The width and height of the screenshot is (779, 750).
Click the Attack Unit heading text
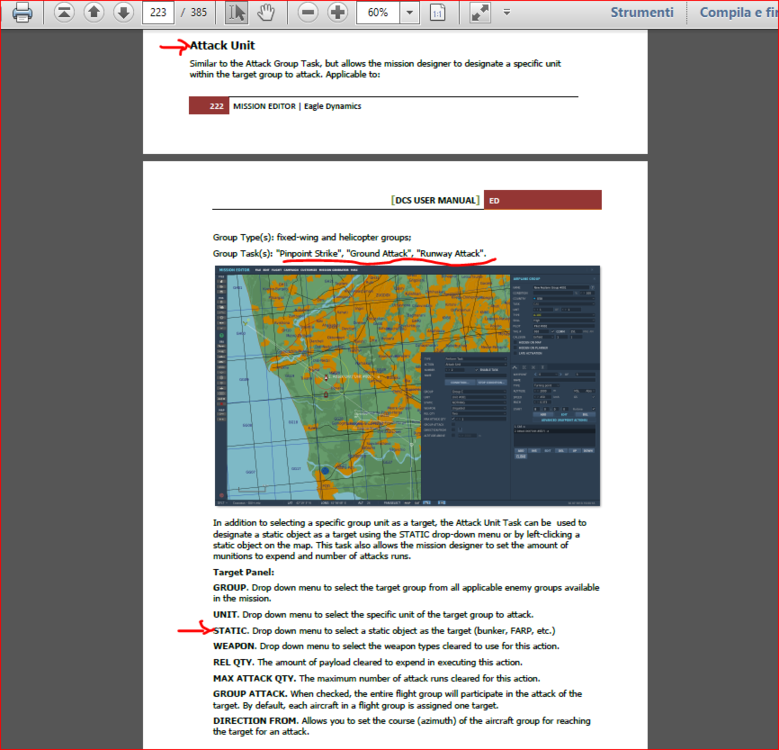point(222,46)
